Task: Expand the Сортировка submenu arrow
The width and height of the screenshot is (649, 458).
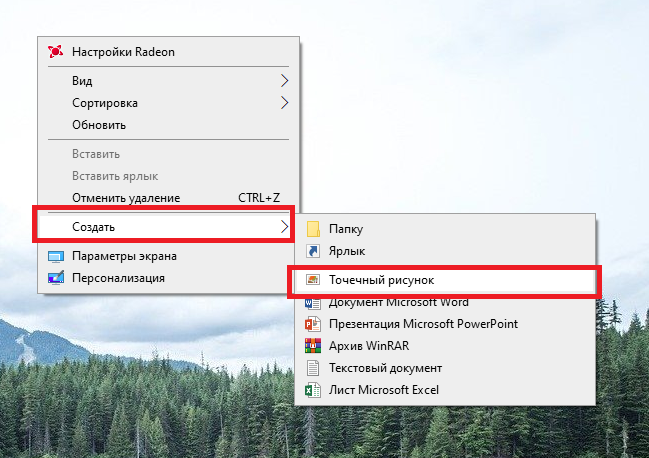Action: tap(284, 103)
